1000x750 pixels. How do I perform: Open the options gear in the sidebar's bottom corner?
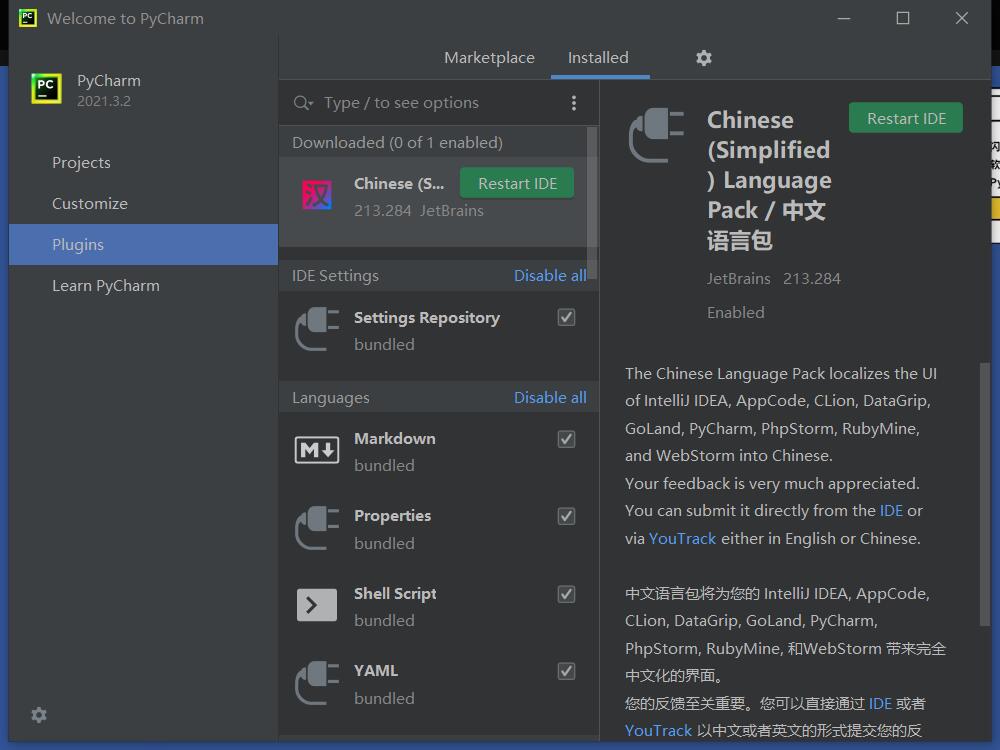click(39, 715)
